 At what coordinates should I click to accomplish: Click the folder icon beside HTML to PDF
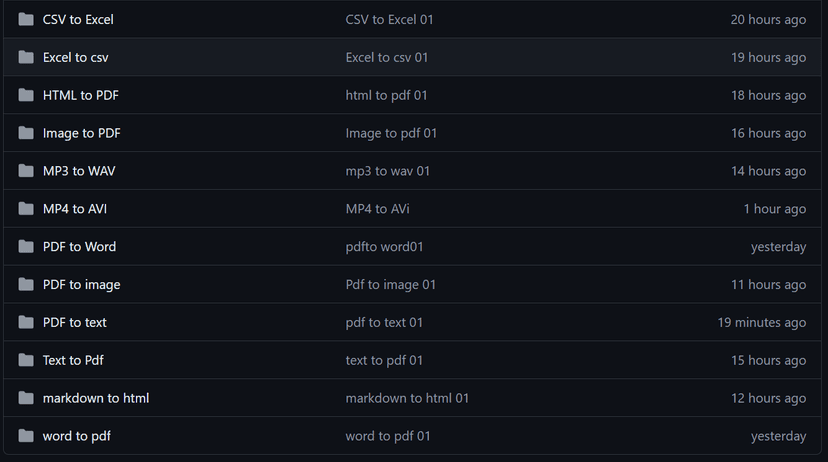pyautogui.click(x=26, y=96)
